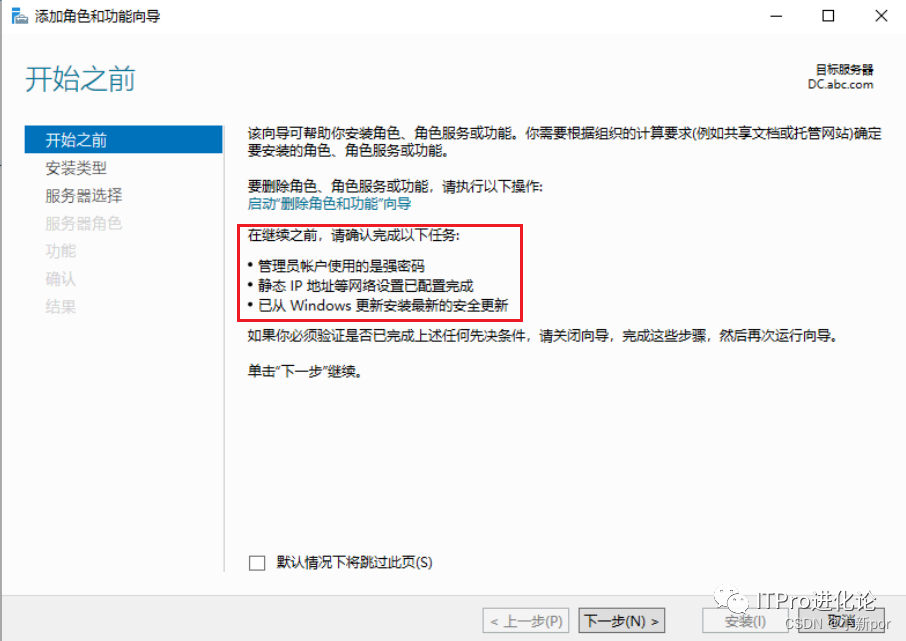Select the 开始之前 step in sidebar

coord(123,139)
